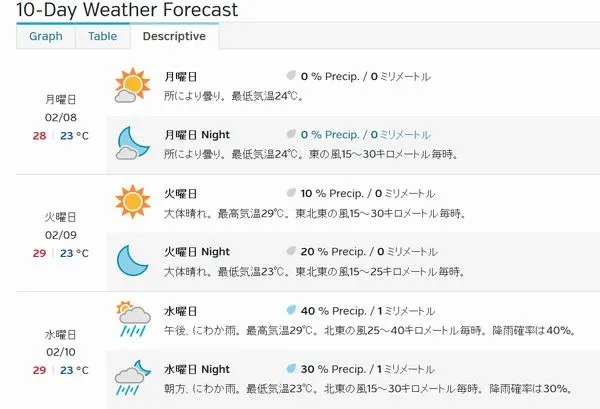Click the Wednesday daytime rain shower icon
This screenshot has height=409, width=600.
click(x=133, y=319)
